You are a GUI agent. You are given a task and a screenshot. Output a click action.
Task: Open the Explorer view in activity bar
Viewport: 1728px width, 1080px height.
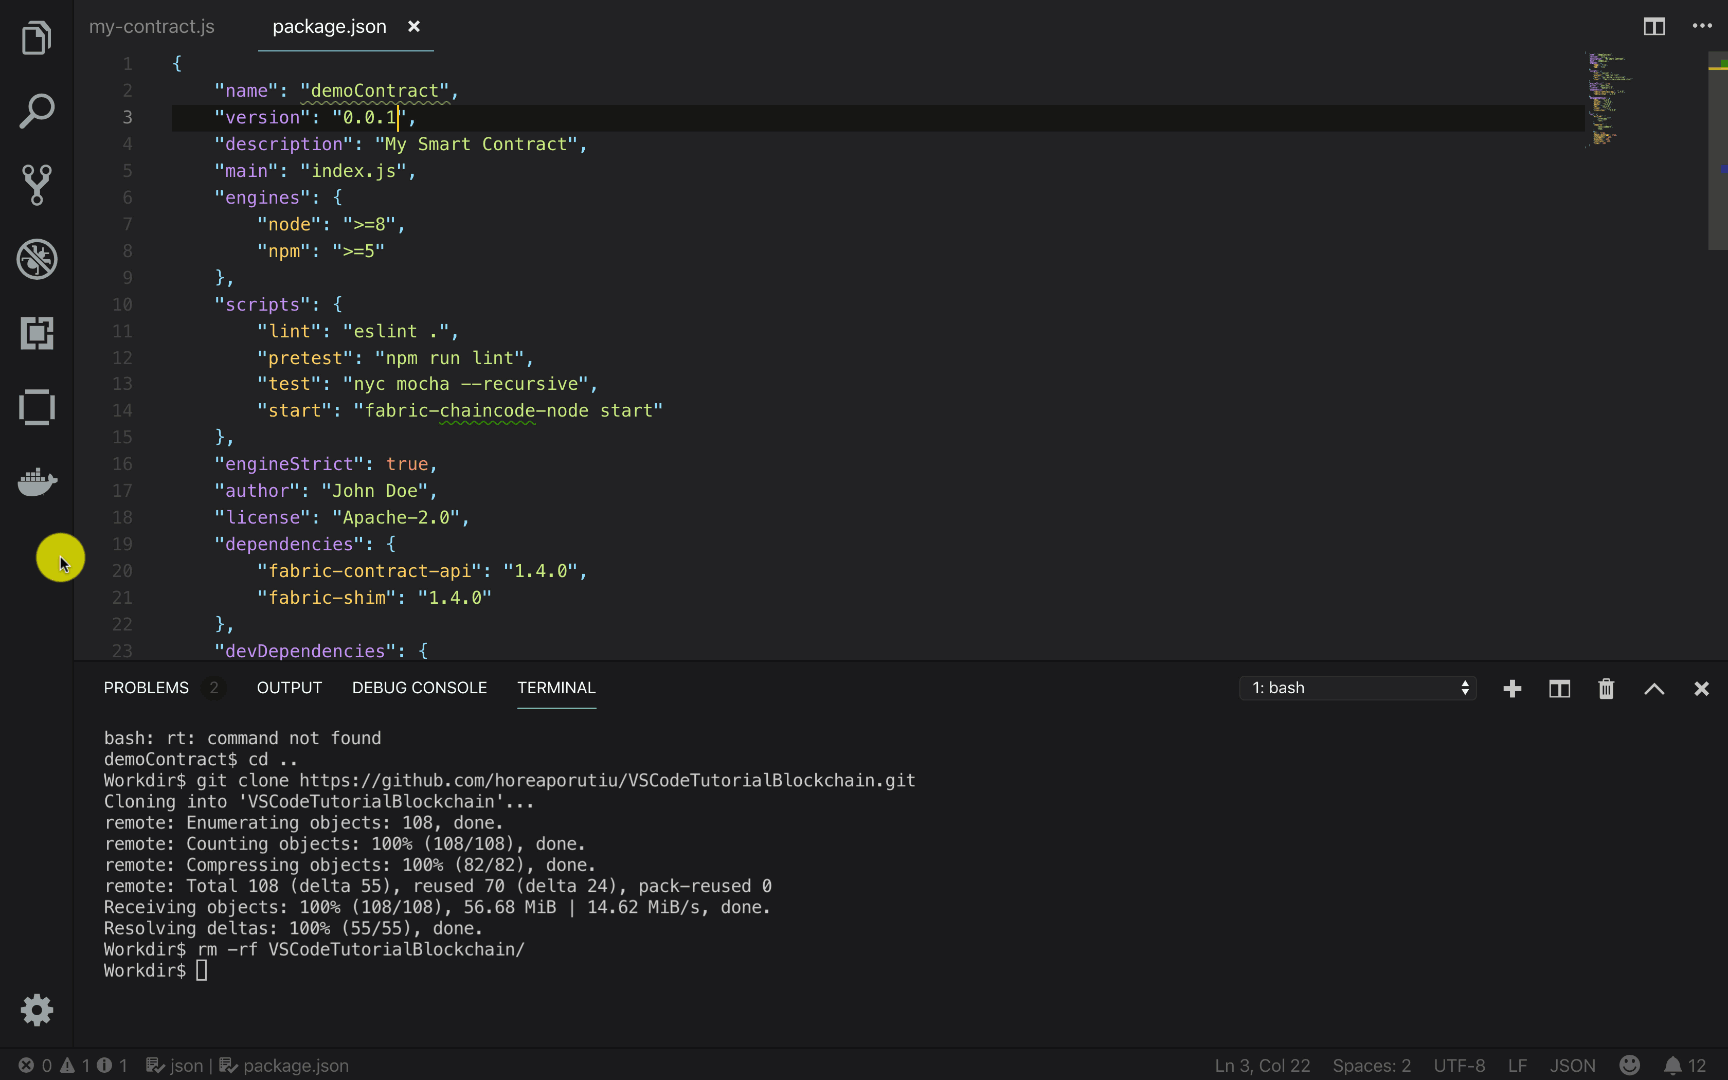(x=37, y=39)
